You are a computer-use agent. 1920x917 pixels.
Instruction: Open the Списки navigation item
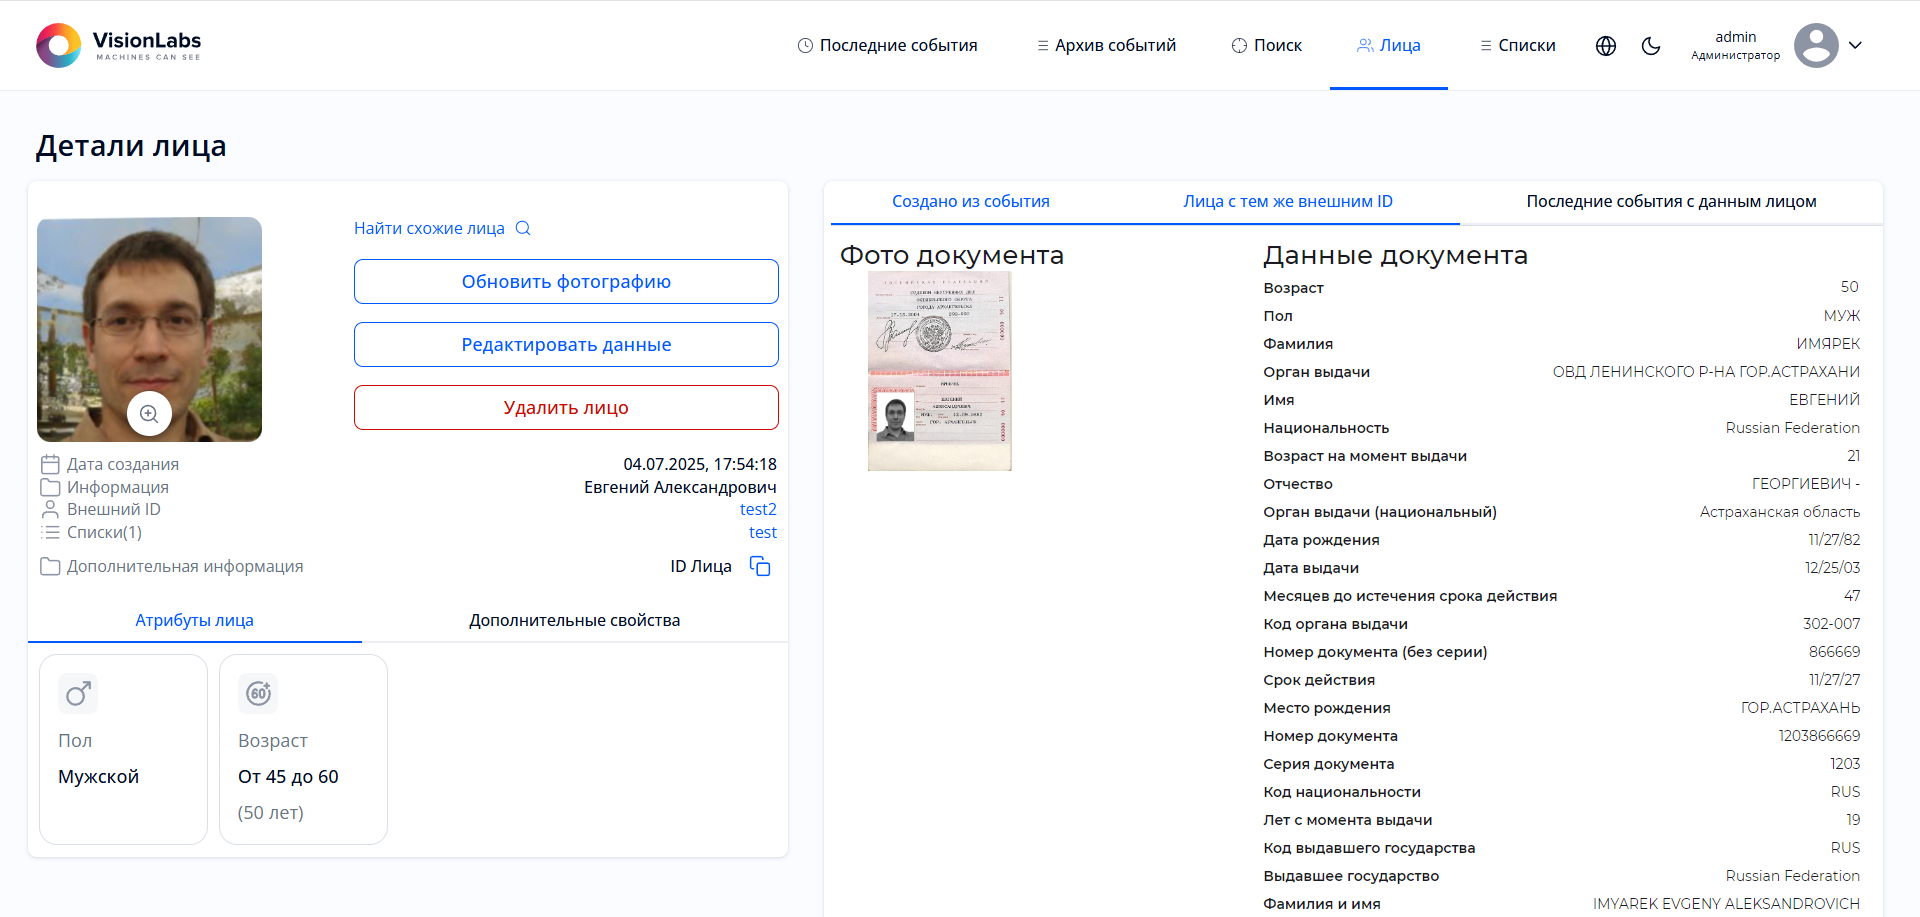pyautogui.click(x=1517, y=46)
